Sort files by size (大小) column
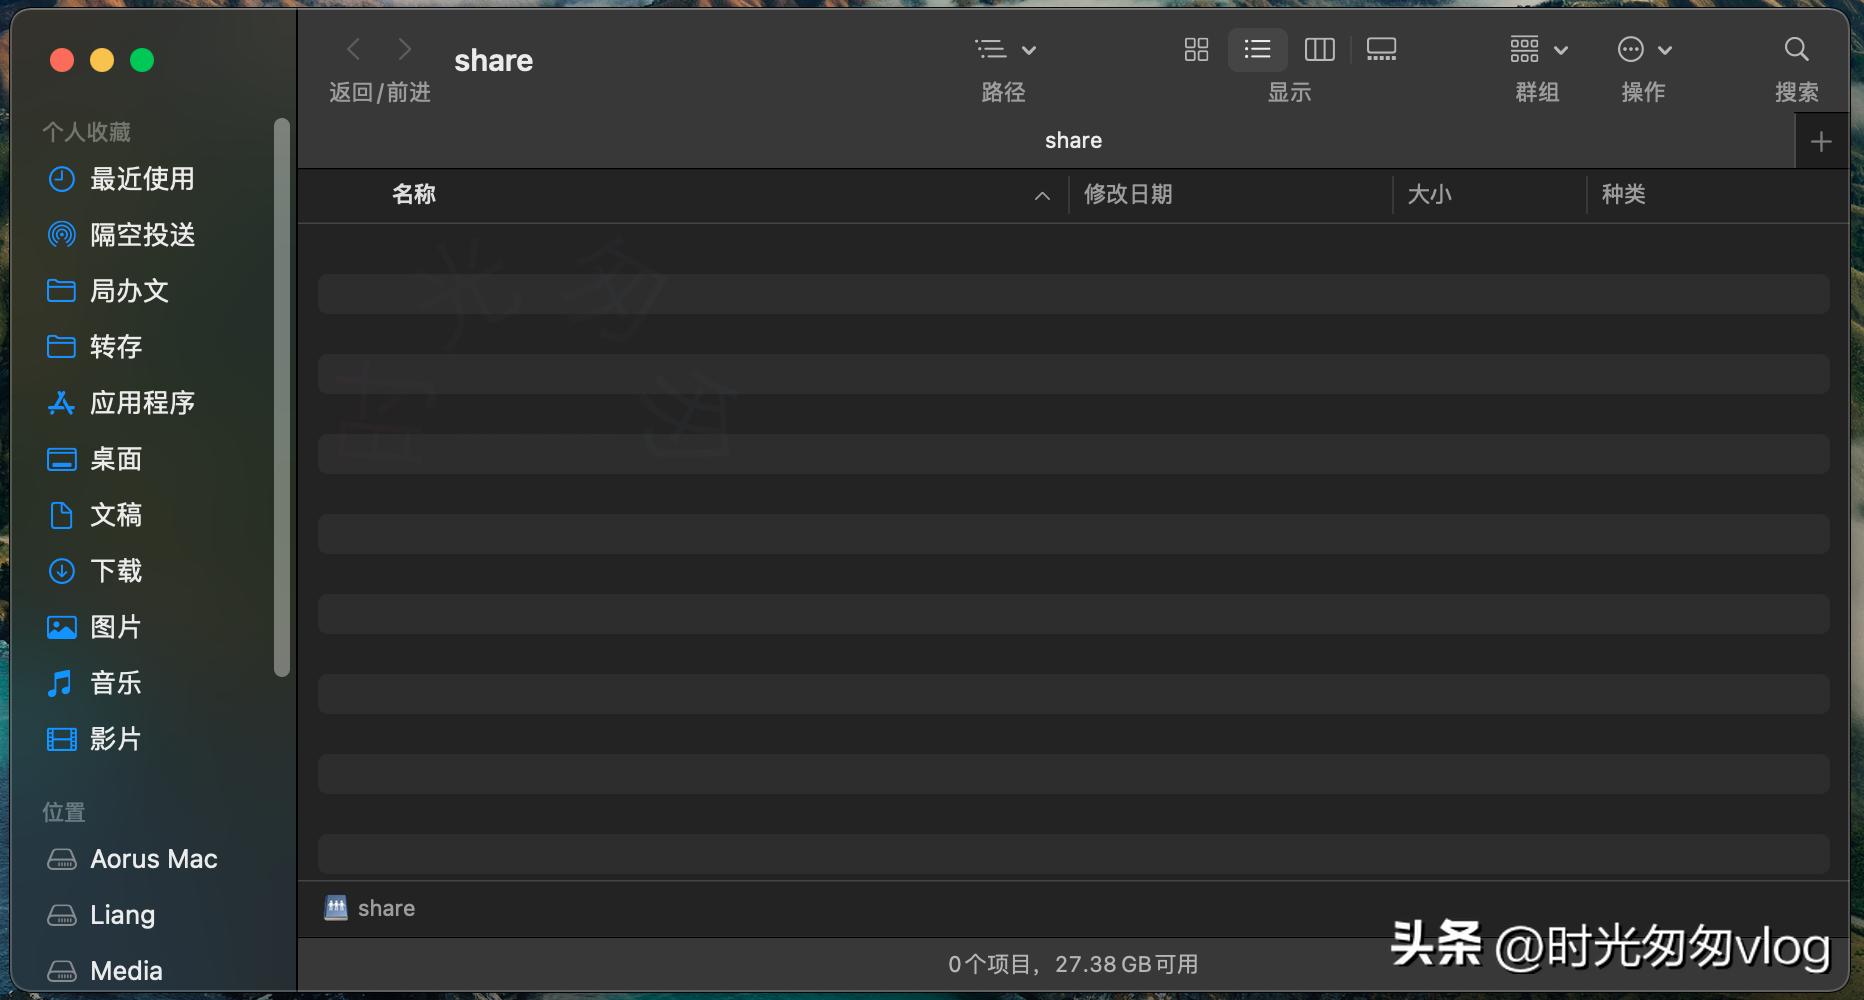1864x1000 pixels. [x=1431, y=194]
